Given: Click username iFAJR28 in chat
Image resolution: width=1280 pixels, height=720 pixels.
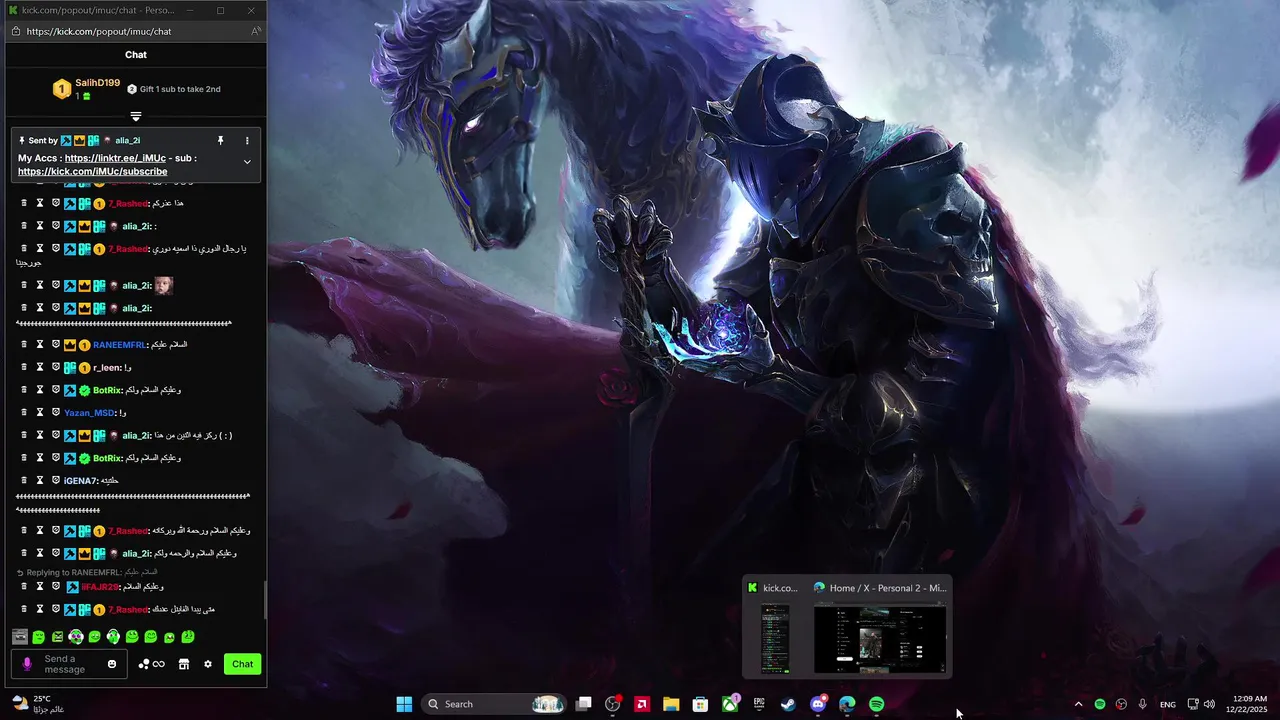Looking at the screenshot, I should click(x=100, y=587).
